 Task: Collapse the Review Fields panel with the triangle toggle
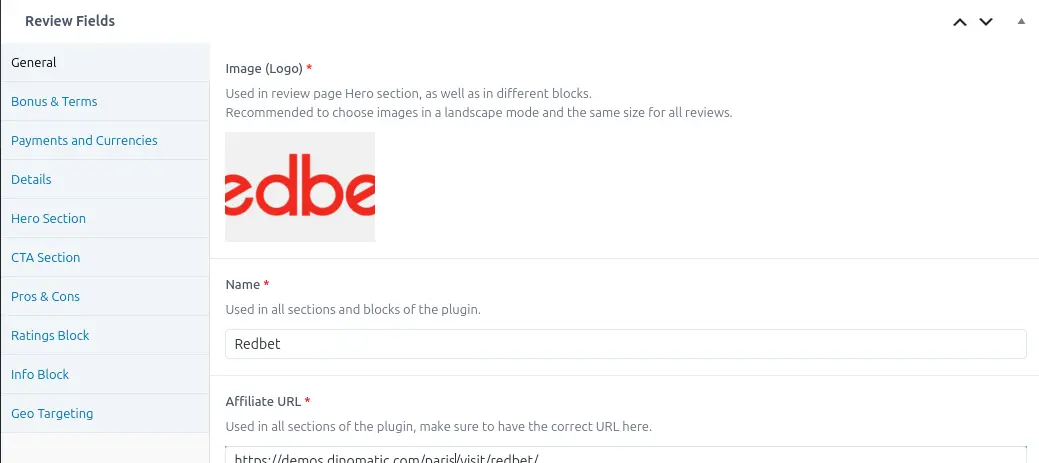pos(1021,21)
